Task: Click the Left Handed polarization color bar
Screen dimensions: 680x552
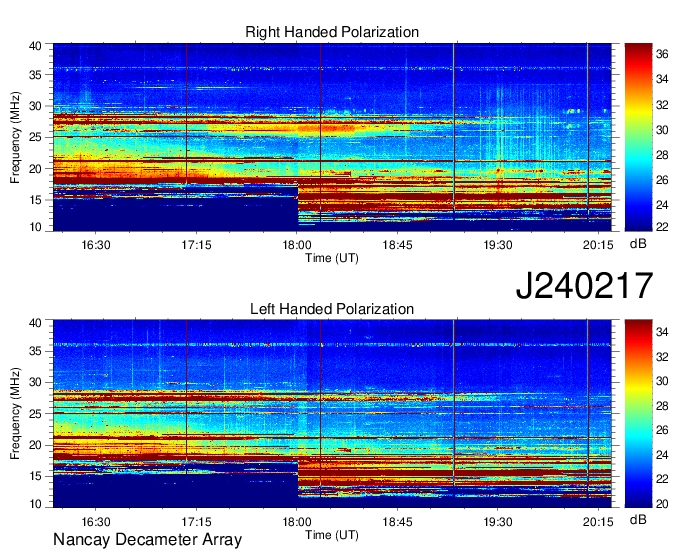Action: tap(638, 414)
